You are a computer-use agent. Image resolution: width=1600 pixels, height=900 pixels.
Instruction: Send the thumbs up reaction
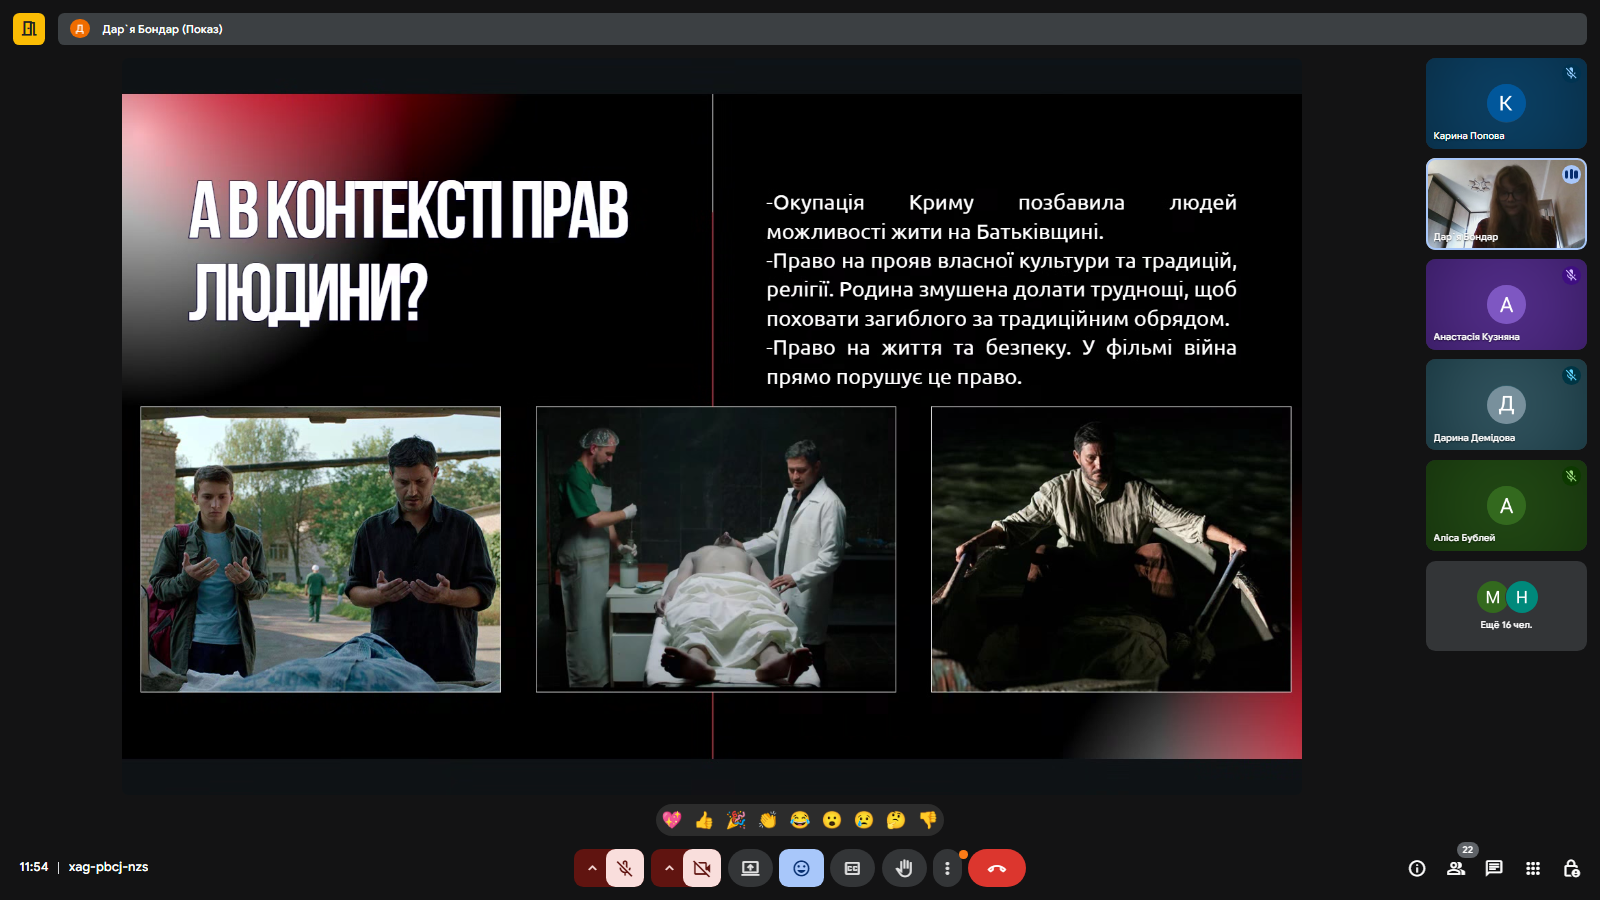tap(704, 820)
